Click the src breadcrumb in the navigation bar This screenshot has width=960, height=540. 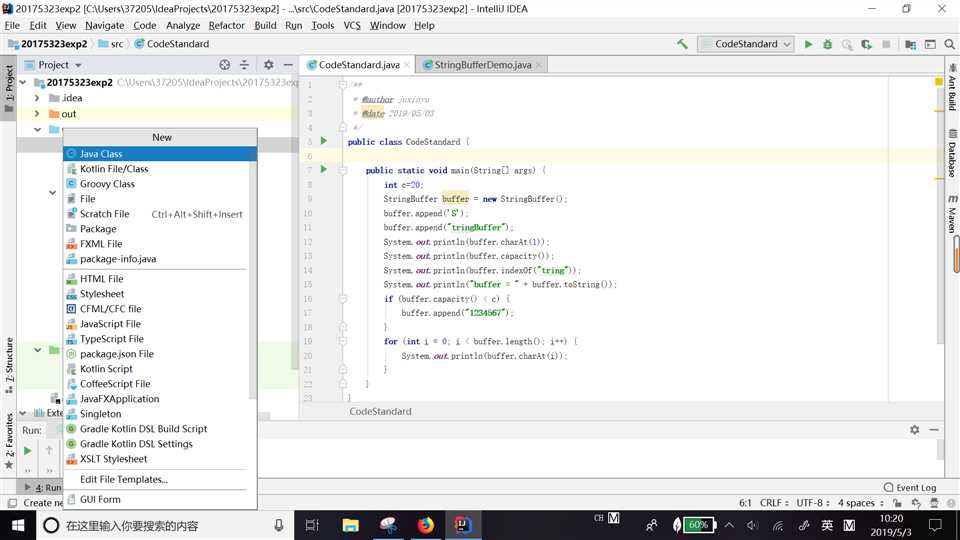click(111, 44)
